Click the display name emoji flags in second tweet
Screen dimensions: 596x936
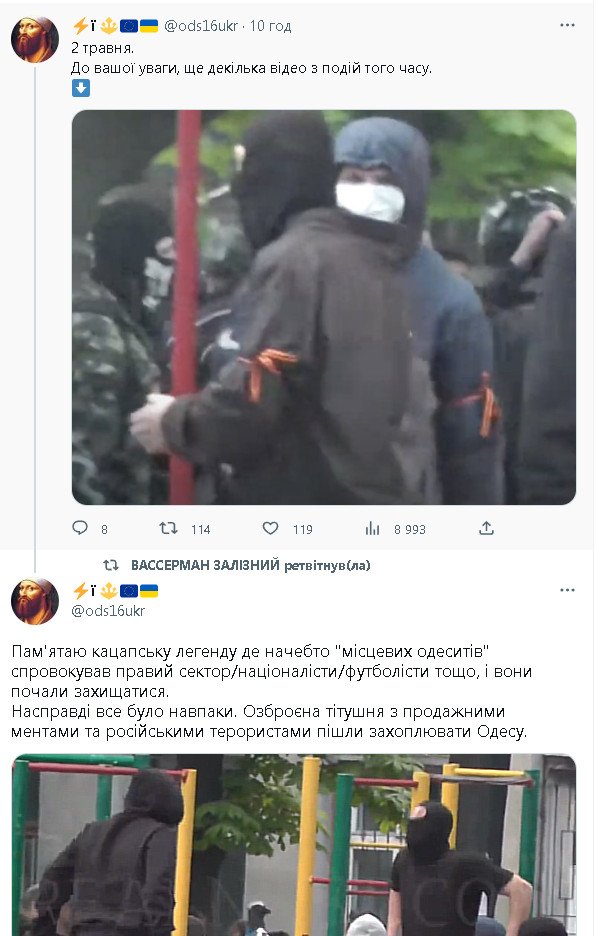point(115,591)
